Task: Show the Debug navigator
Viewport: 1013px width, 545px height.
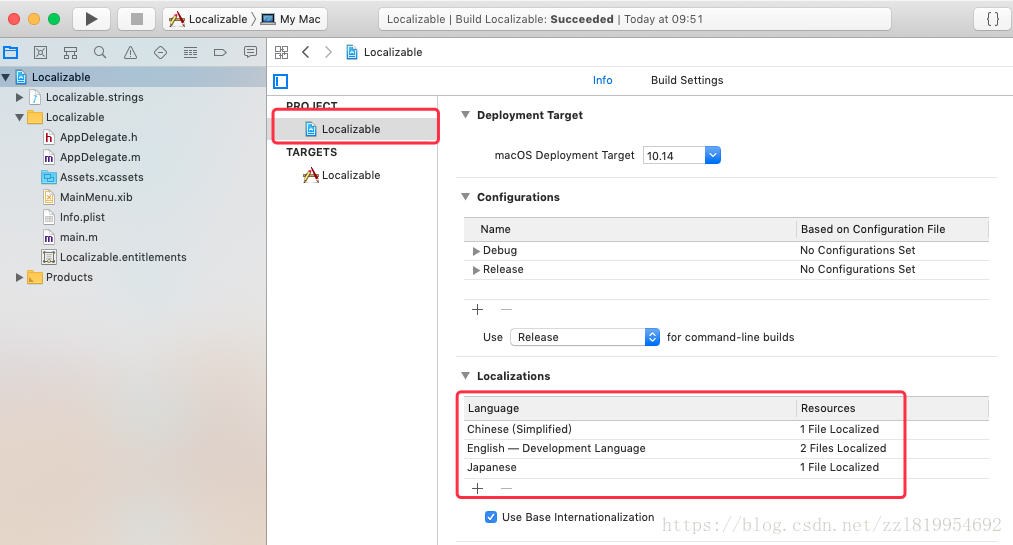Action: (x=190, y=52)
